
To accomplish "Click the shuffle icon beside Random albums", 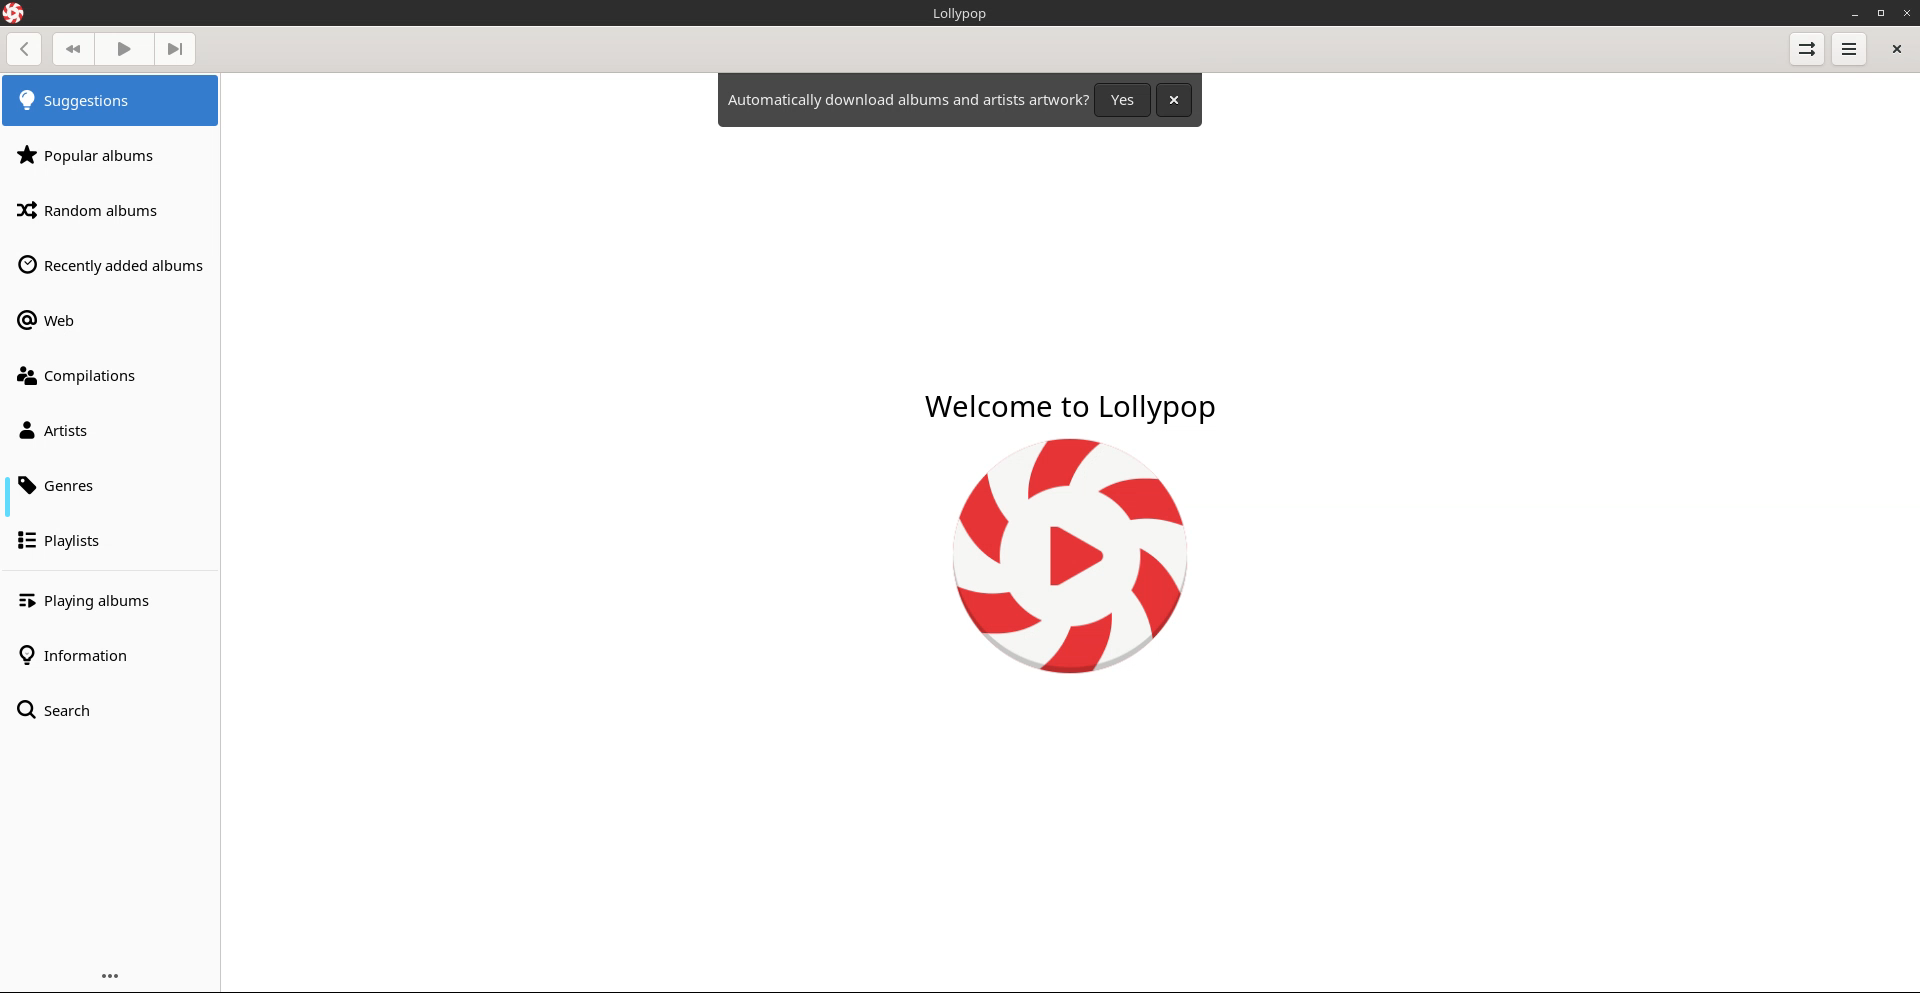I will (27, 210).
